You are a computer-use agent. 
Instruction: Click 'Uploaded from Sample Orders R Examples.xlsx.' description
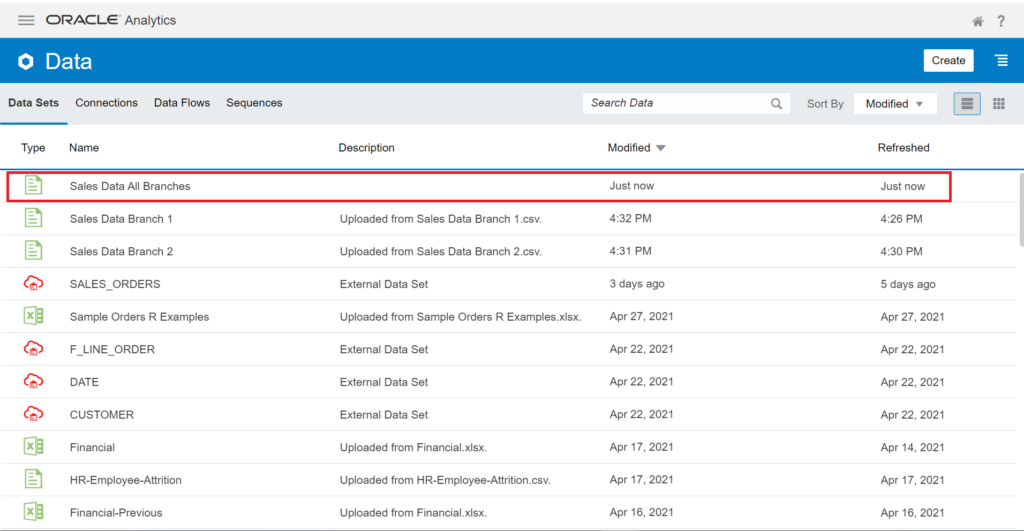point(460,317)
